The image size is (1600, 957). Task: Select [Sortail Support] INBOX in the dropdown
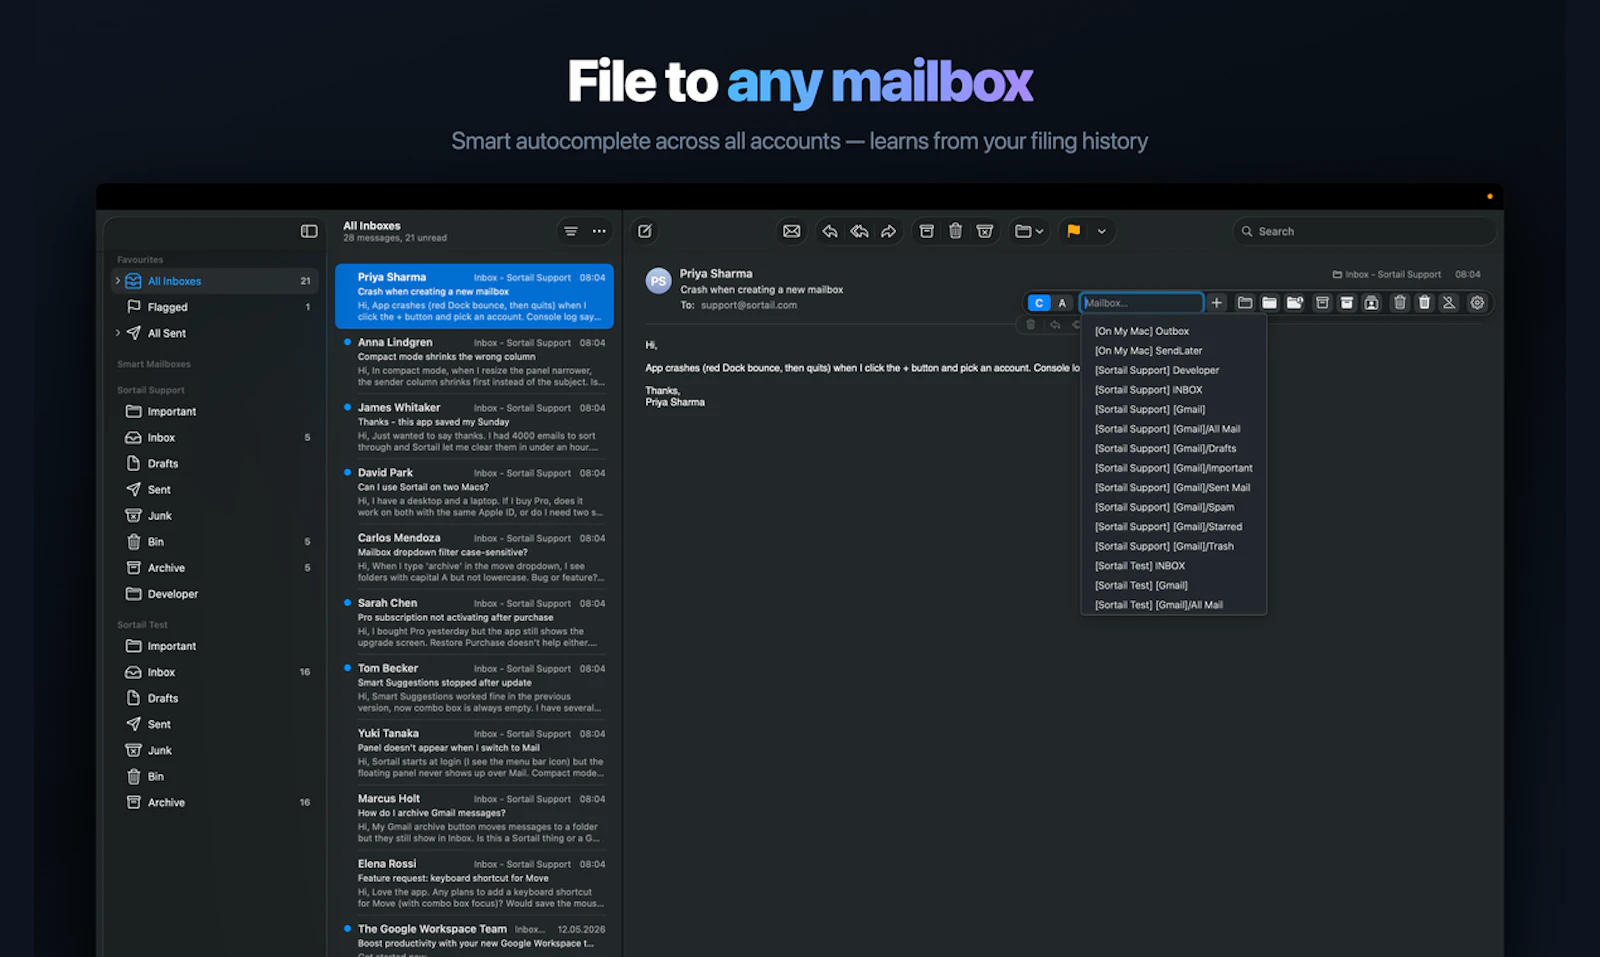(x=1174, y=390)
